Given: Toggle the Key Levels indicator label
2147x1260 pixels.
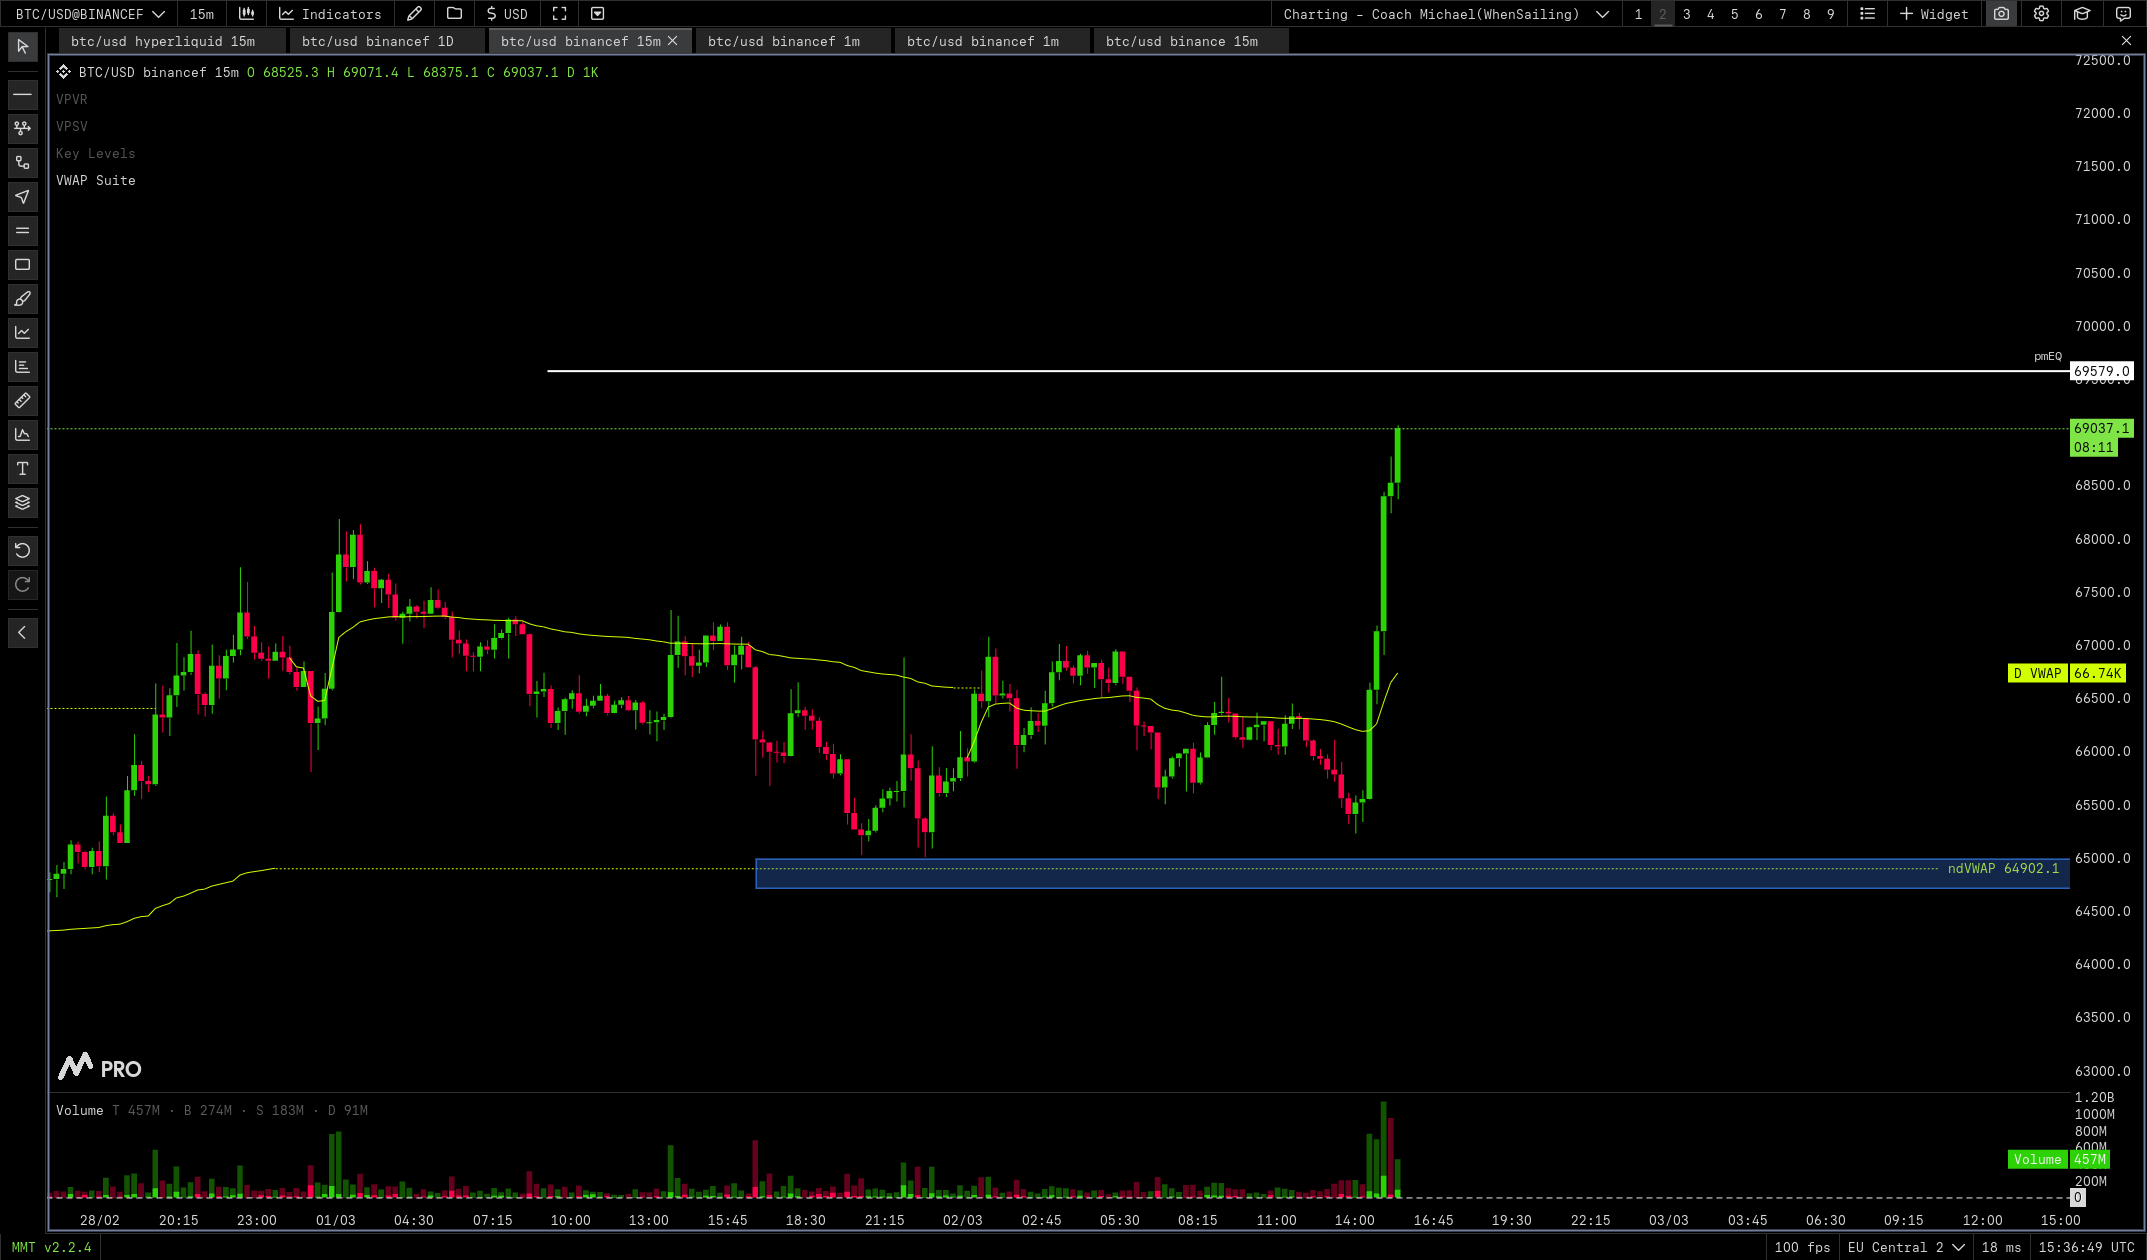Looking at the screenshot, I should tap(95, 153).
